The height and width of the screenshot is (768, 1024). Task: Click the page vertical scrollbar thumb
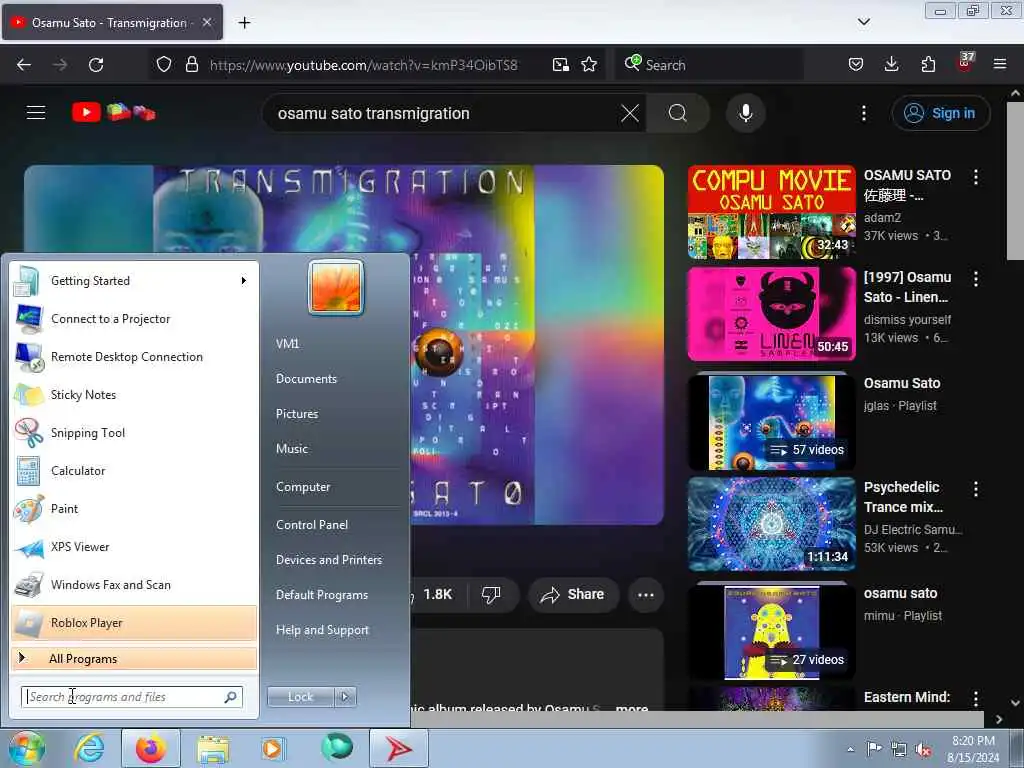point(1015,181)
